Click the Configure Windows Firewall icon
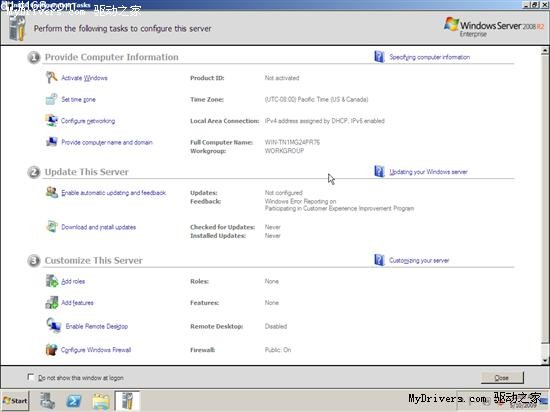This screenshot has width=550, height=412. [52, 349]
